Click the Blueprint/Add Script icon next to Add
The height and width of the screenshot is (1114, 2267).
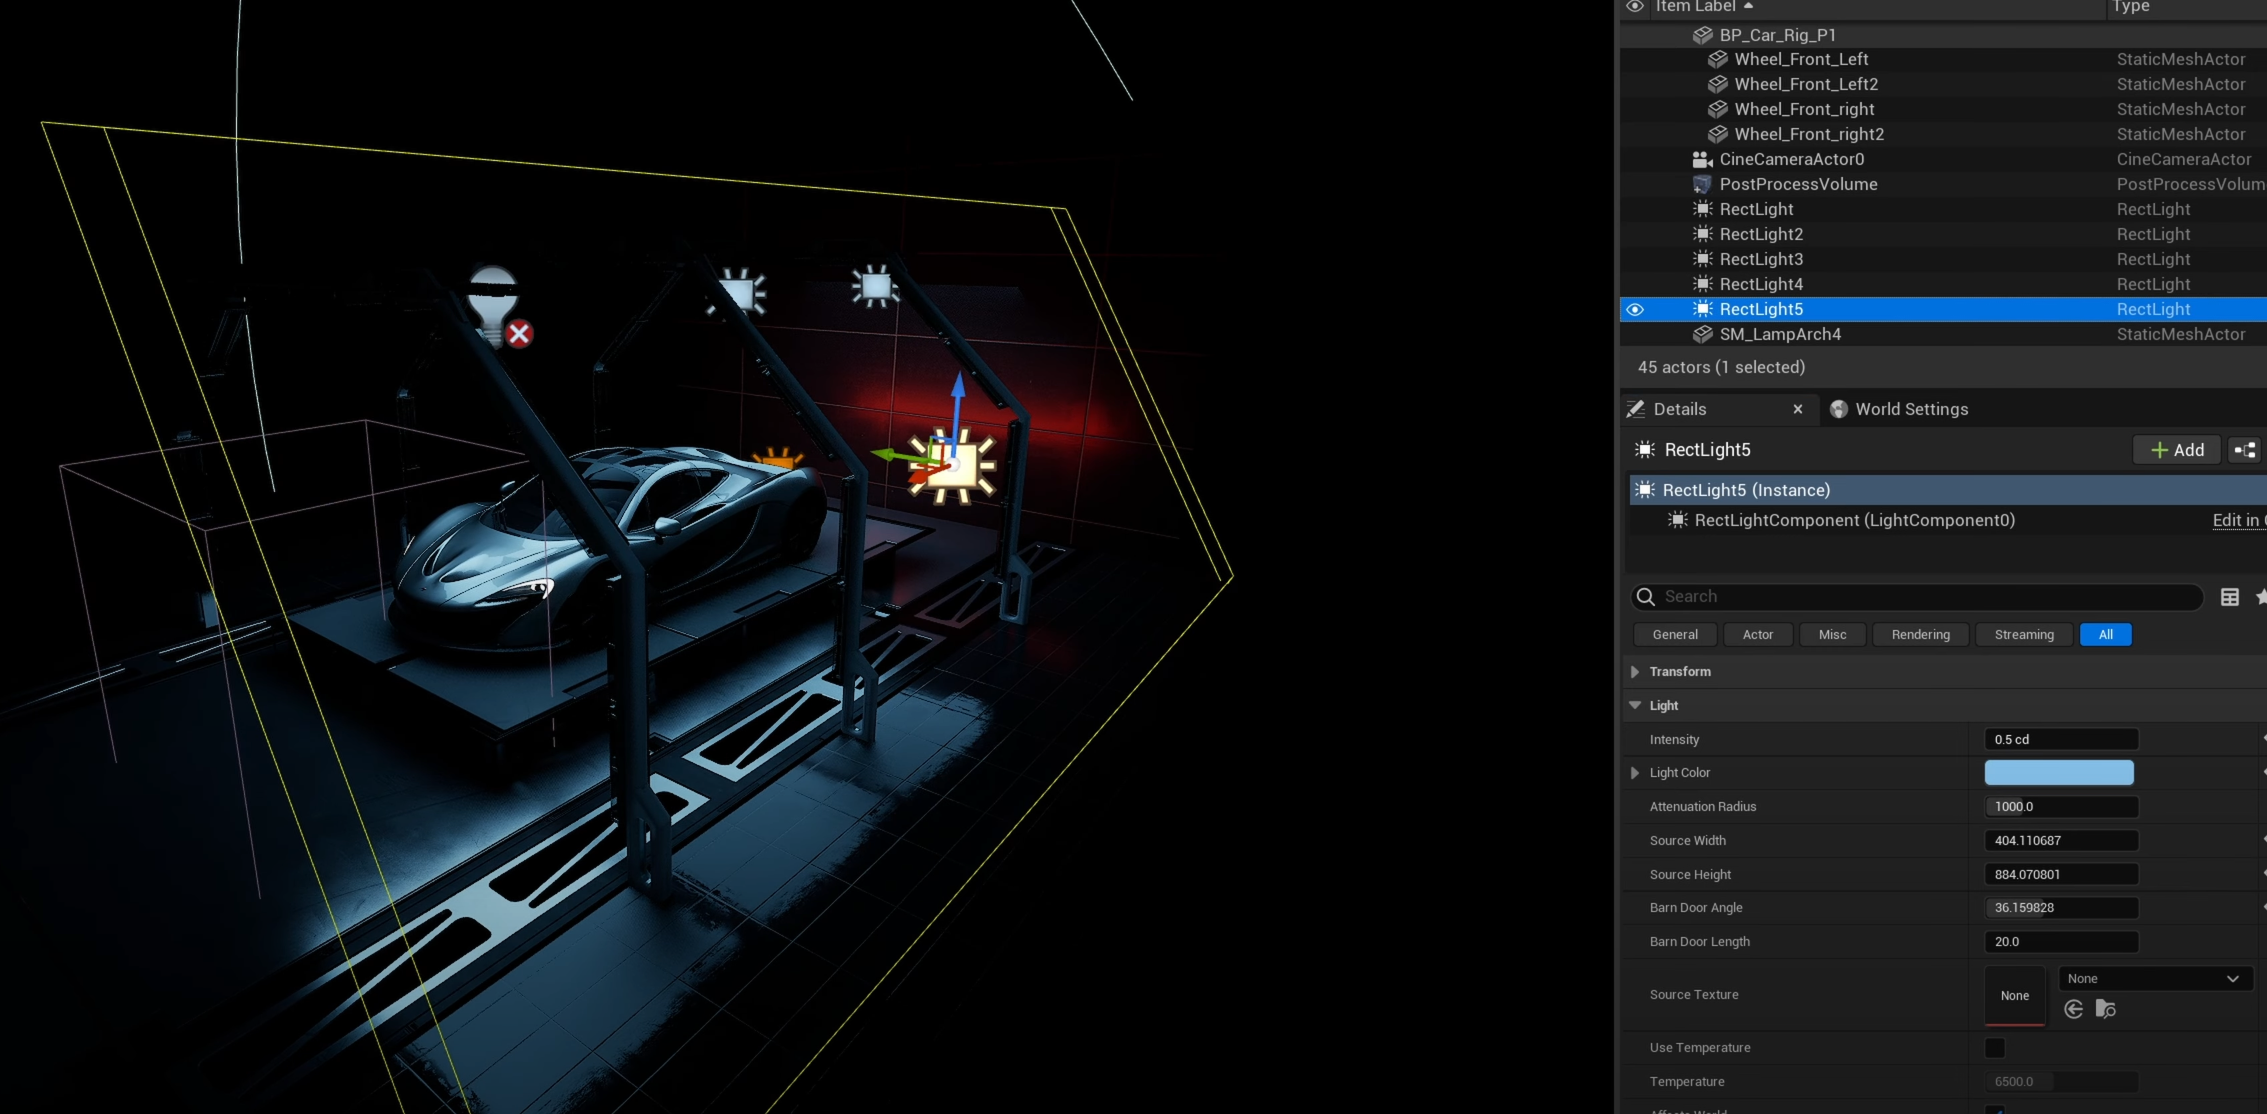(2244, 450)
